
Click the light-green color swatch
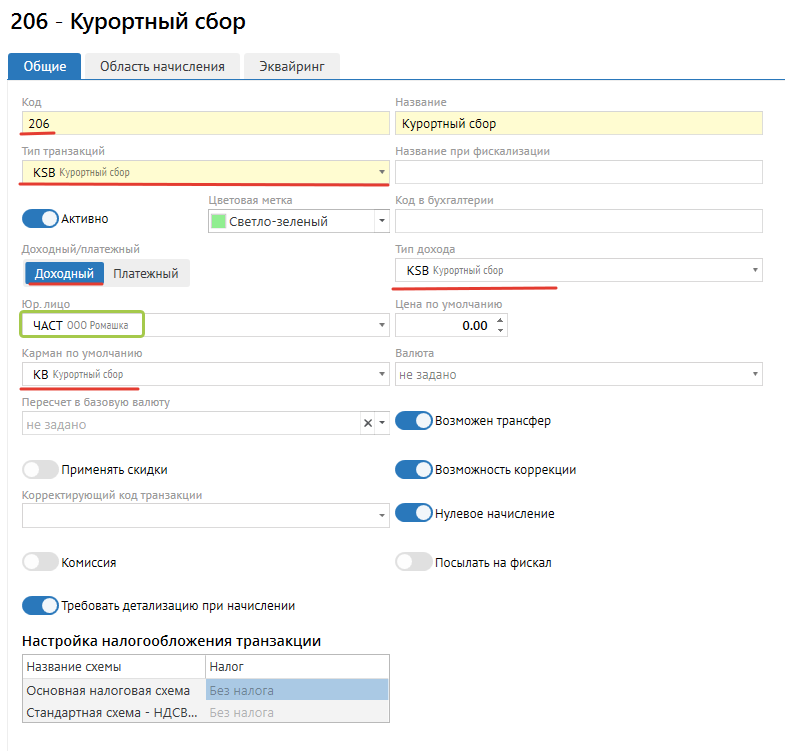218,221
